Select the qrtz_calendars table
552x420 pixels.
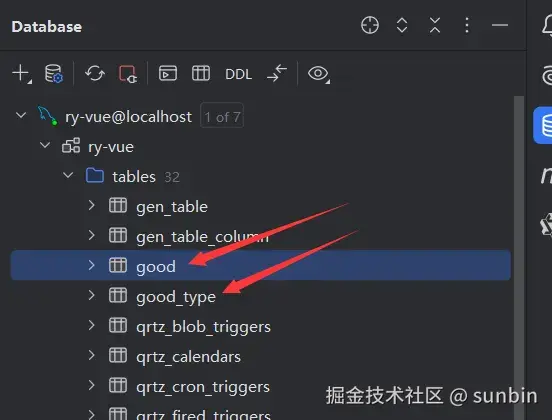point(188,357)
